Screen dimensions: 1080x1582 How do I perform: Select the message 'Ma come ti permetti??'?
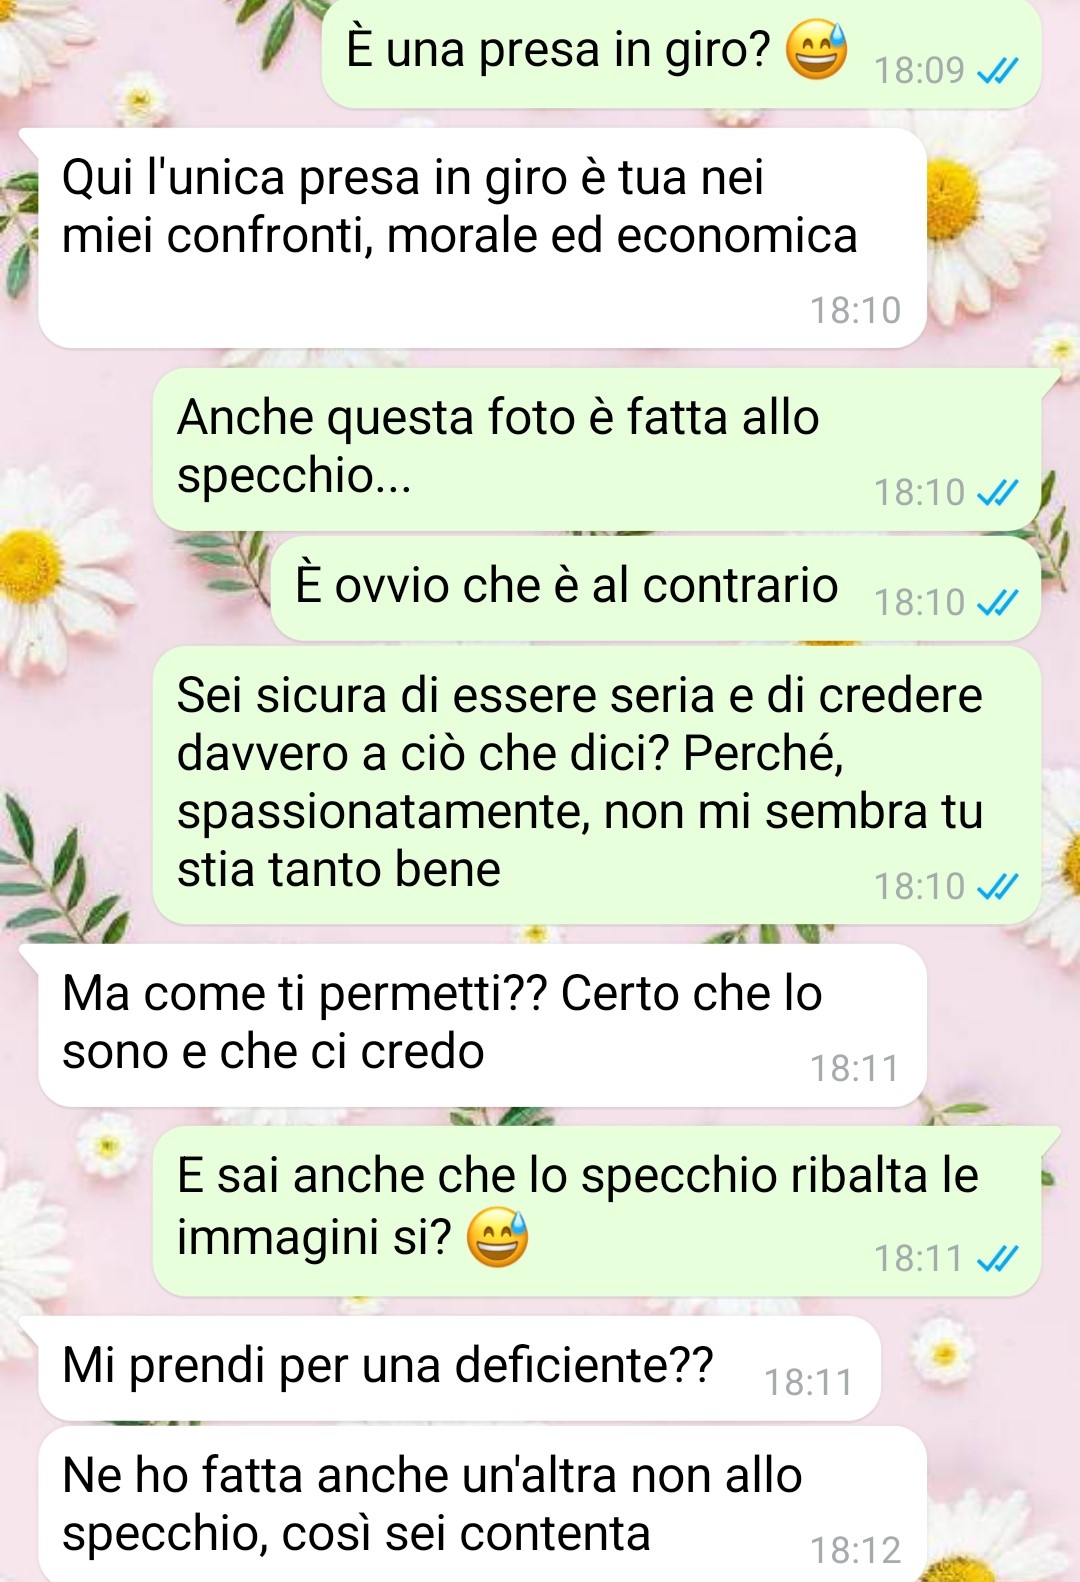coord(482,1025)
